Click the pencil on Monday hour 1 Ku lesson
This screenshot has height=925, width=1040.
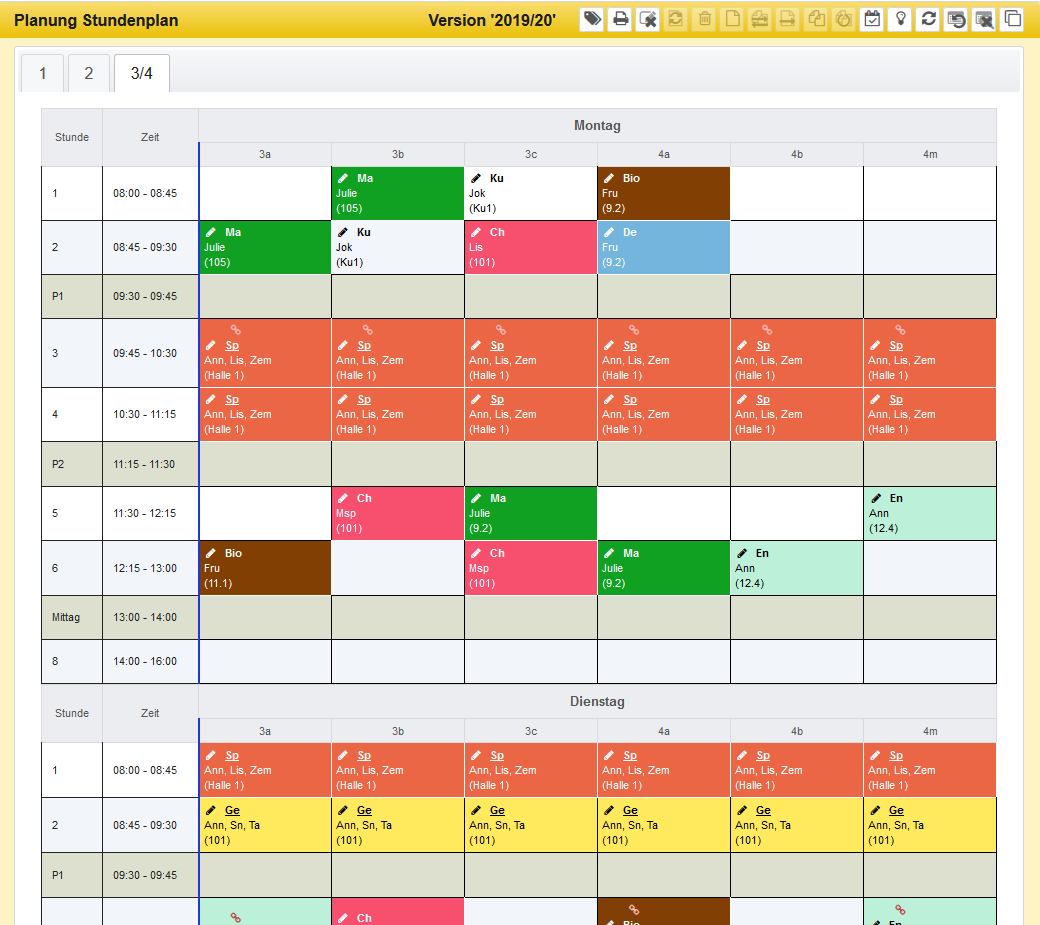coord(476,178)
